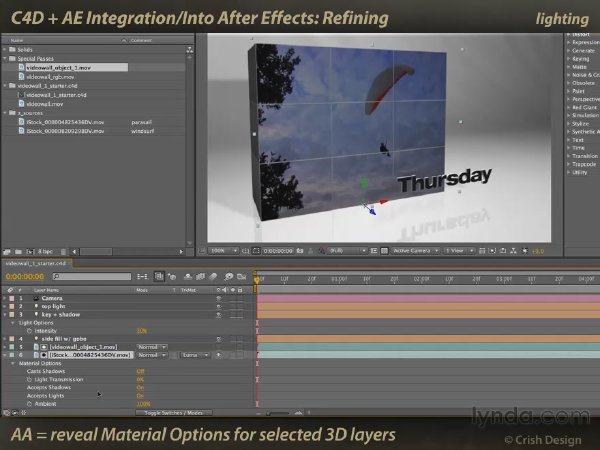The width and height of the screenshot is (600, 450).
Task: Enable Frame Blending for timeline
Action: point(200,276)
